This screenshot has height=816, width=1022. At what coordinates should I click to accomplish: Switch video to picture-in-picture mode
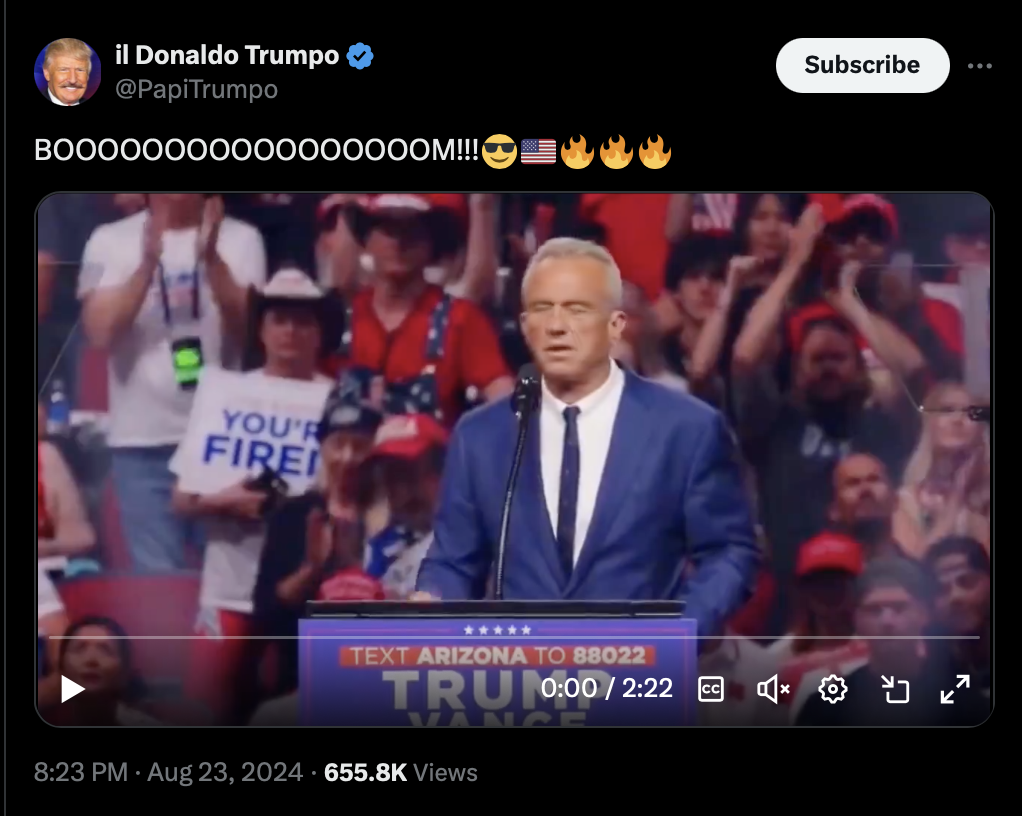pyautogui.click(x=895, y=689)
